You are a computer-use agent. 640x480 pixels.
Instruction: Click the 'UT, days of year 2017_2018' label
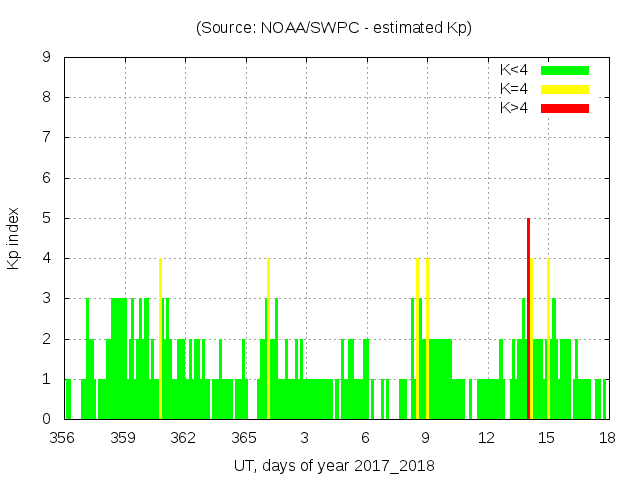click(334, 466)
